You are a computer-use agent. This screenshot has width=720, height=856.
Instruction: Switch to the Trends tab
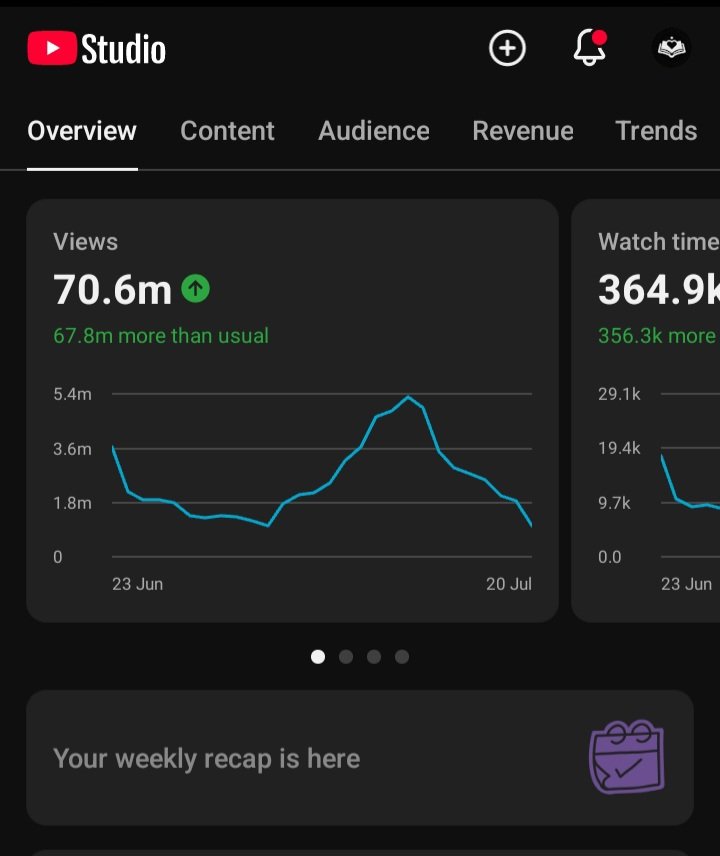(656, 131)
